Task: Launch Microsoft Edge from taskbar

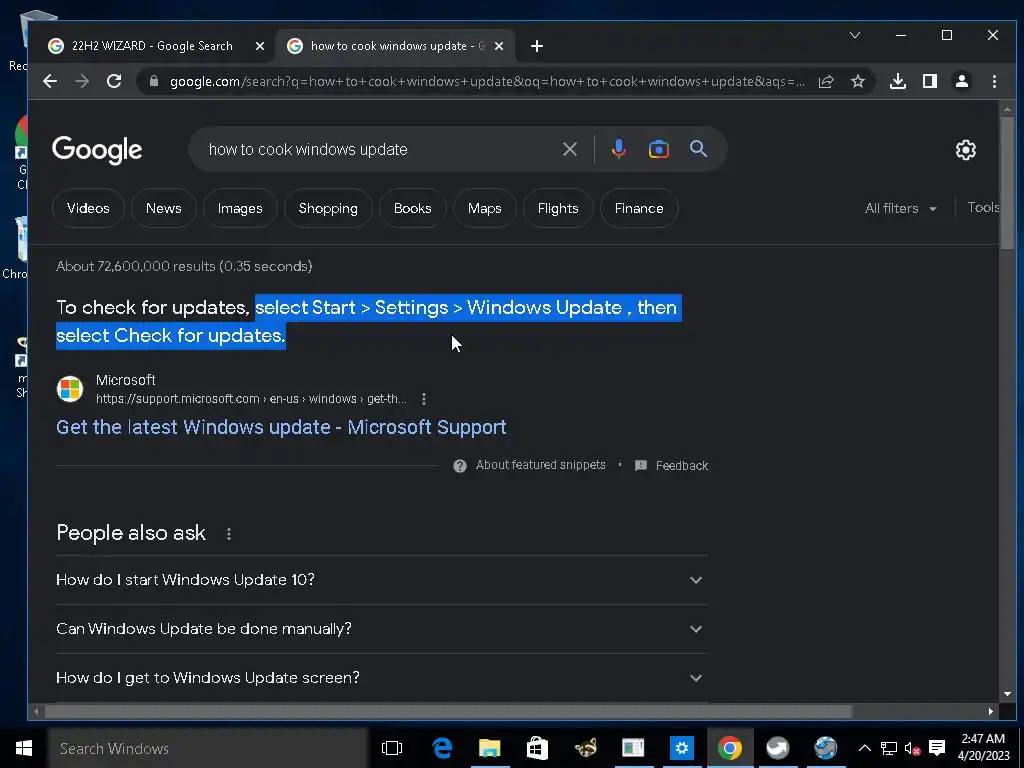Action: [x=442, y=748]
